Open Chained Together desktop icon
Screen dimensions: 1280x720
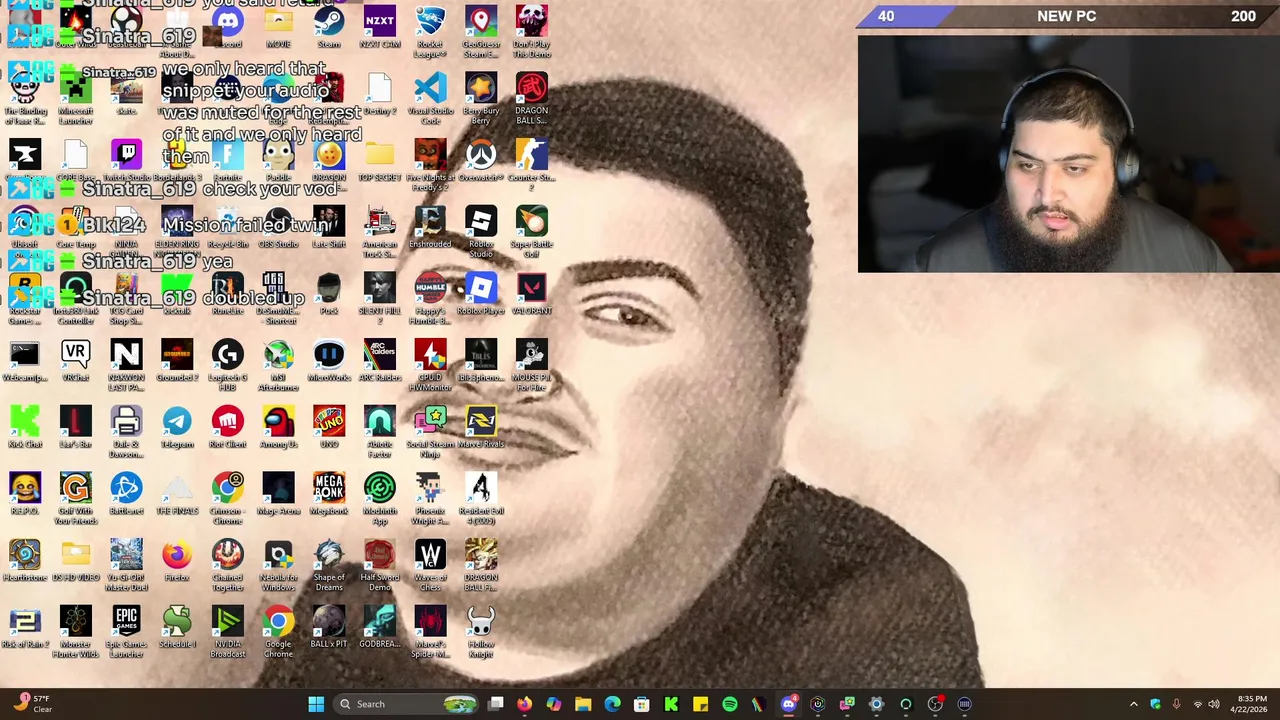(x=227, y=565)
